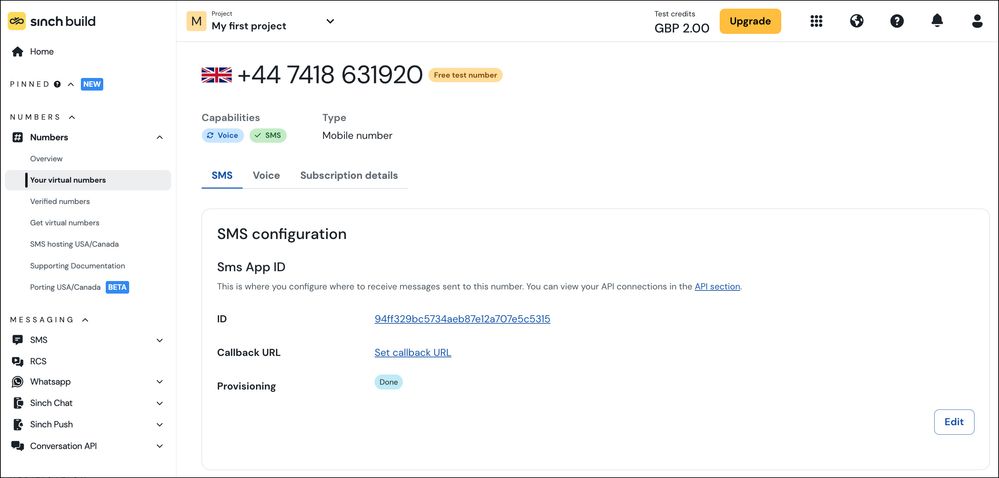The image size is (999, 478).
Task: Expand the Conversation API menu
Action: 160,446
